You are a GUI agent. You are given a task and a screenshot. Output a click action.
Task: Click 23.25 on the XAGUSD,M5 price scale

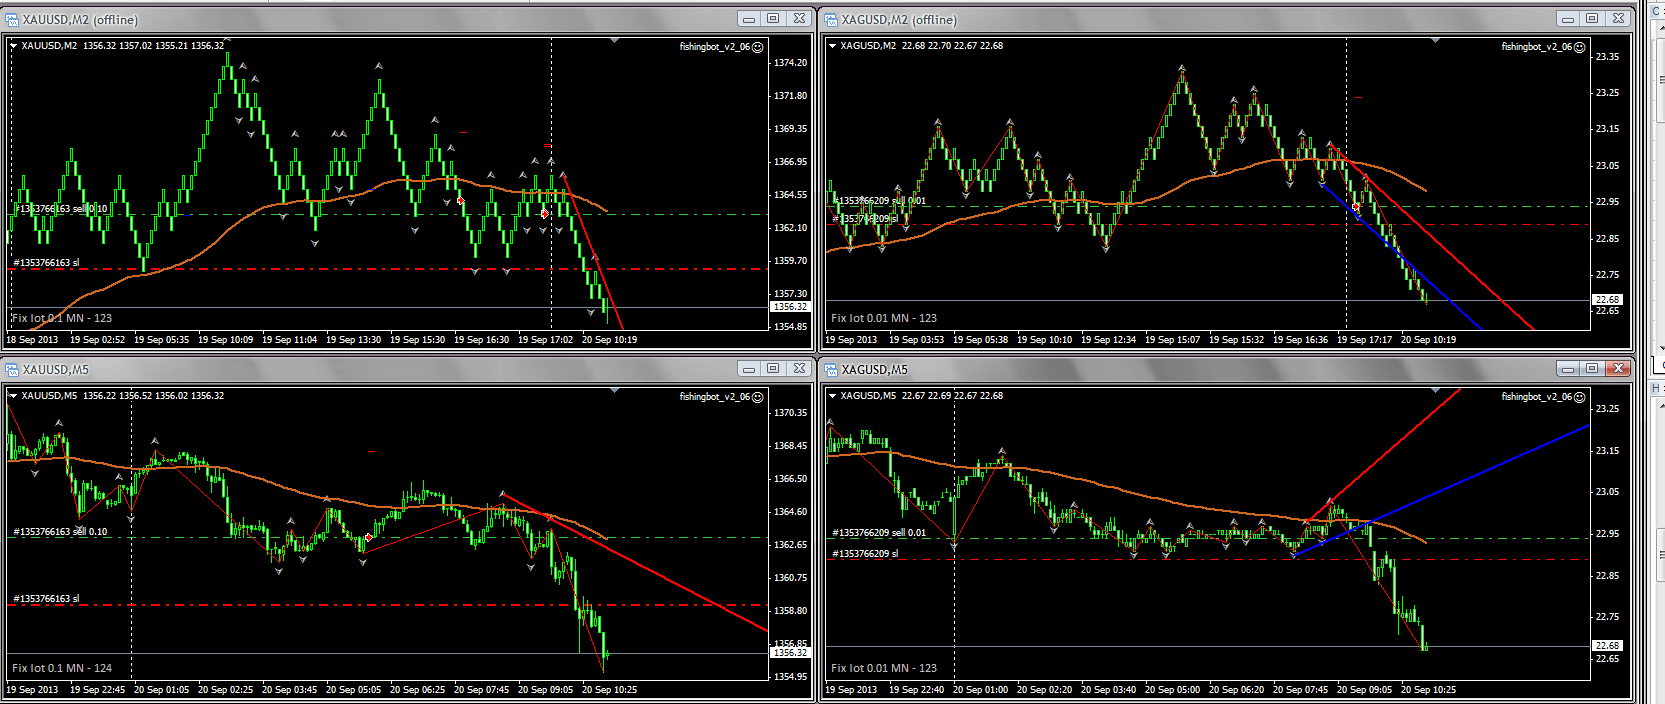1607,409
